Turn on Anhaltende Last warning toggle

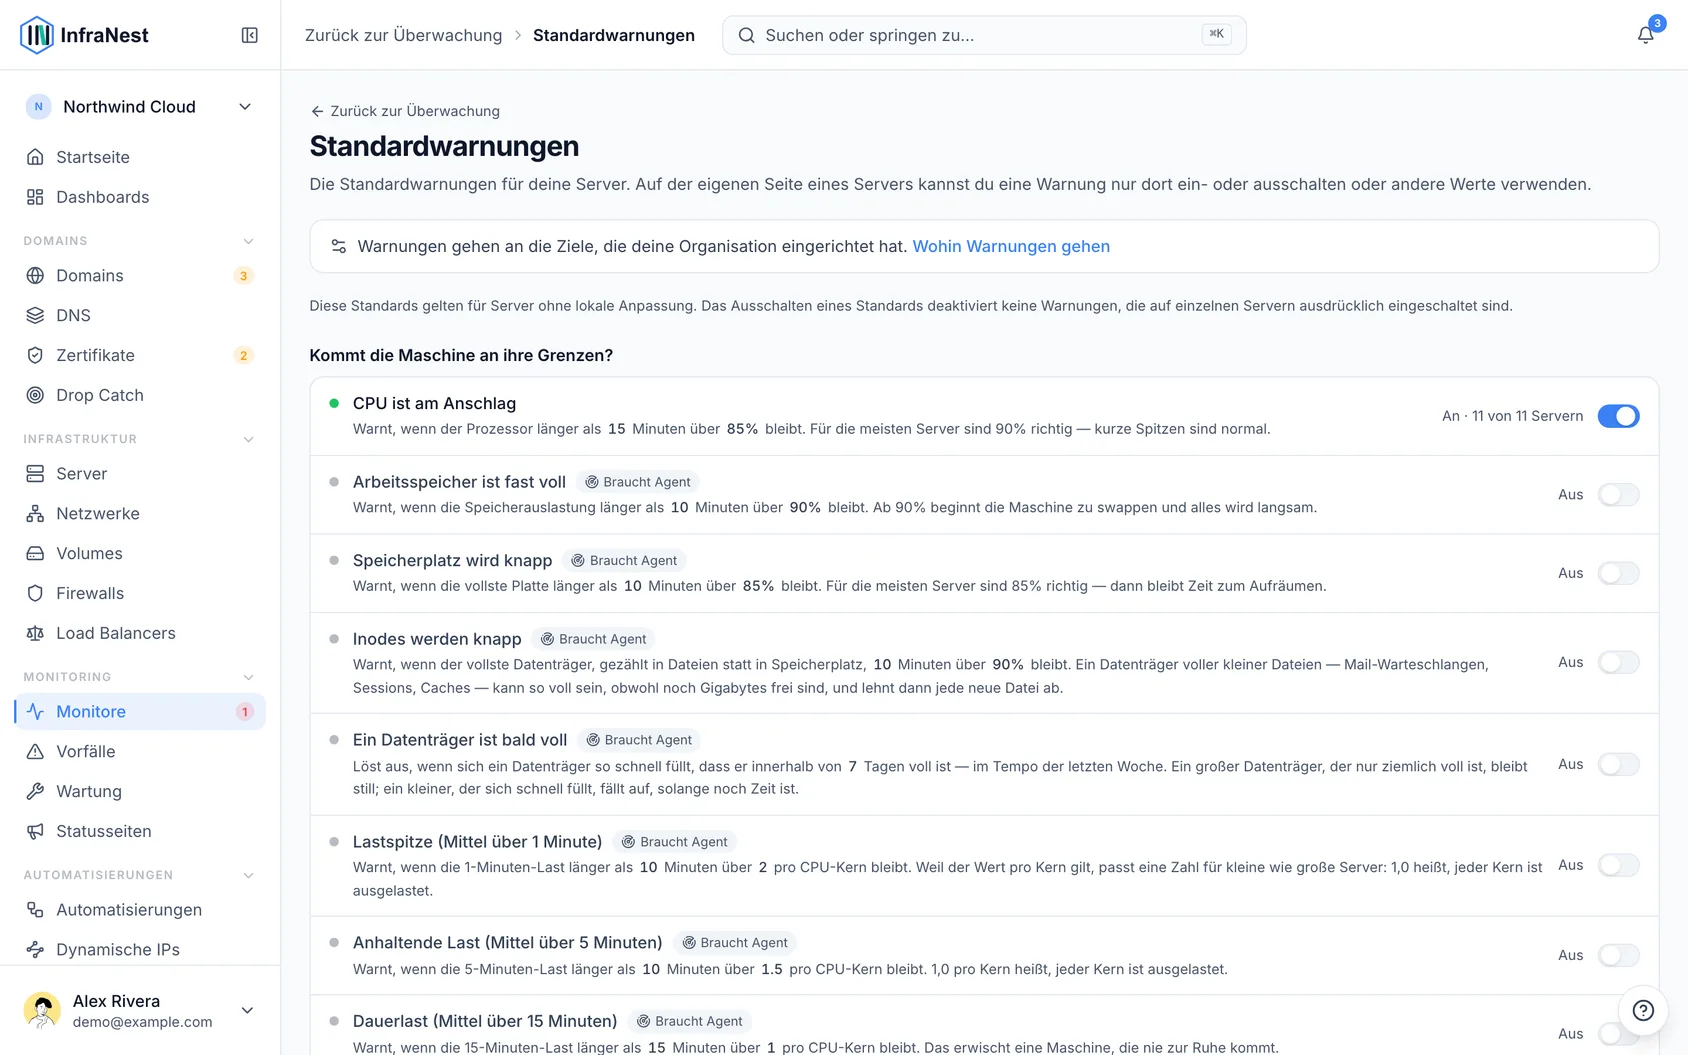point(1618,955)
